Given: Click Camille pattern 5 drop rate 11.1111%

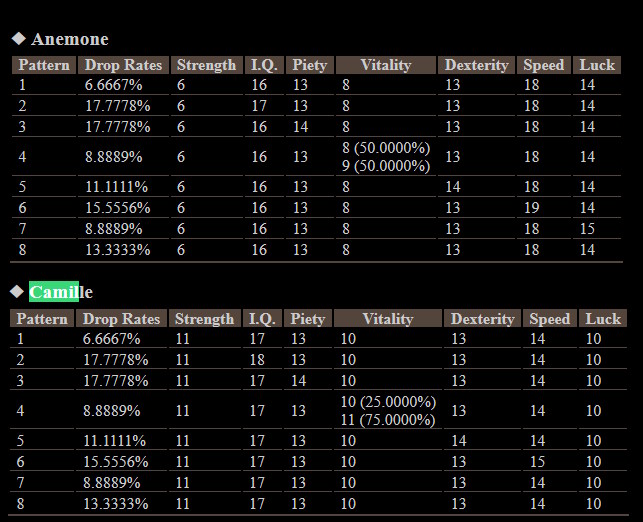Looking at the screenshot, I should click(x=114, y=440).
